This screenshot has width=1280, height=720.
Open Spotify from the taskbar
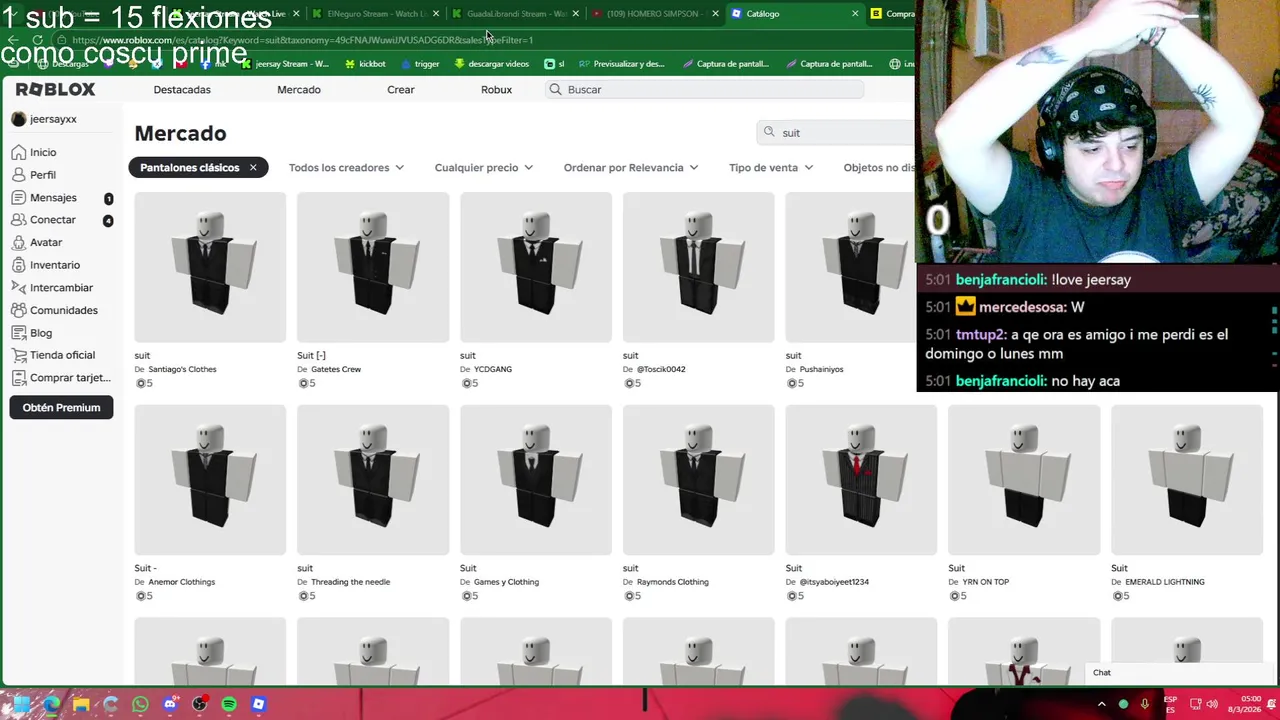(x=229, y=704)
